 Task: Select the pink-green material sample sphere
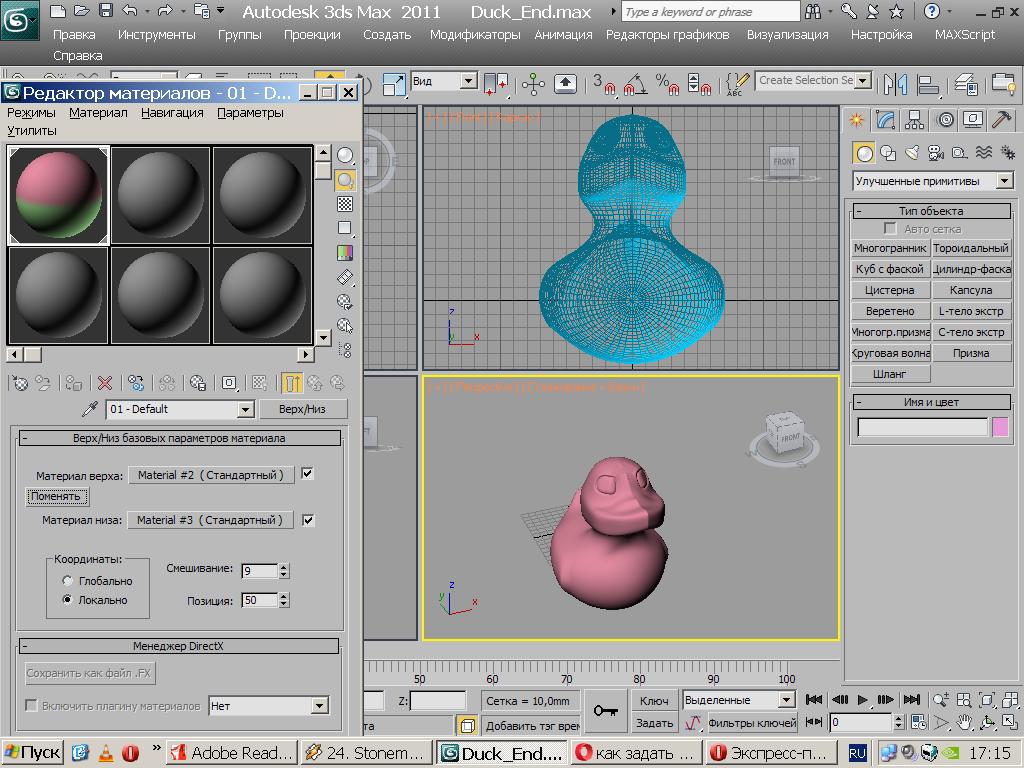click(x=59, y=195)
